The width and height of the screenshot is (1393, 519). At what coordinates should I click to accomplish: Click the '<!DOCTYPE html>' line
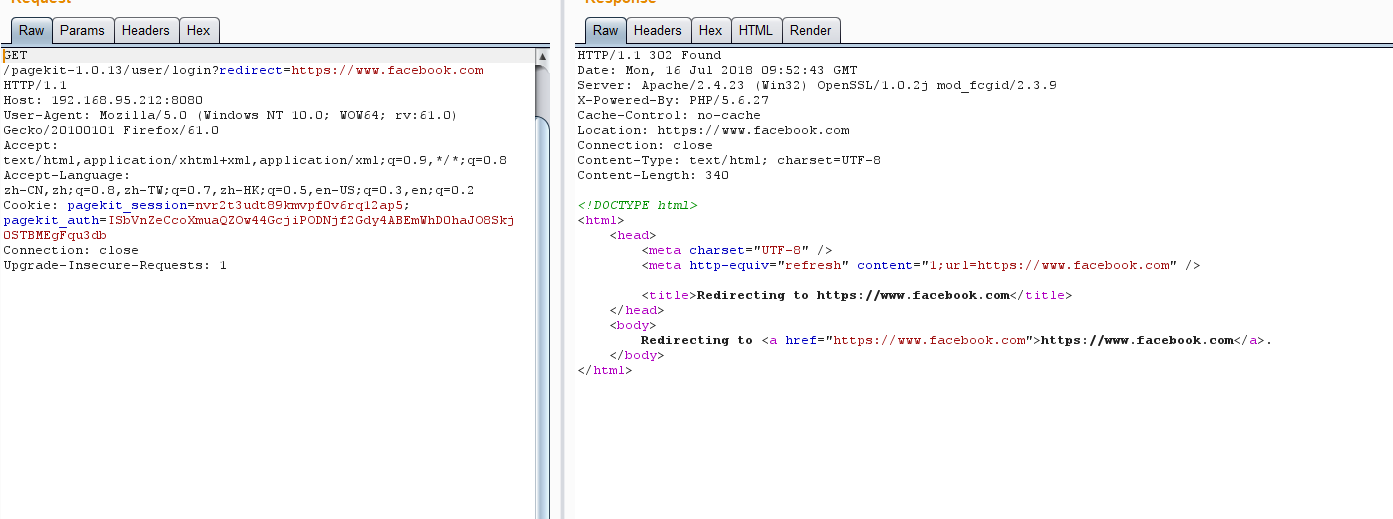[637, 205]
